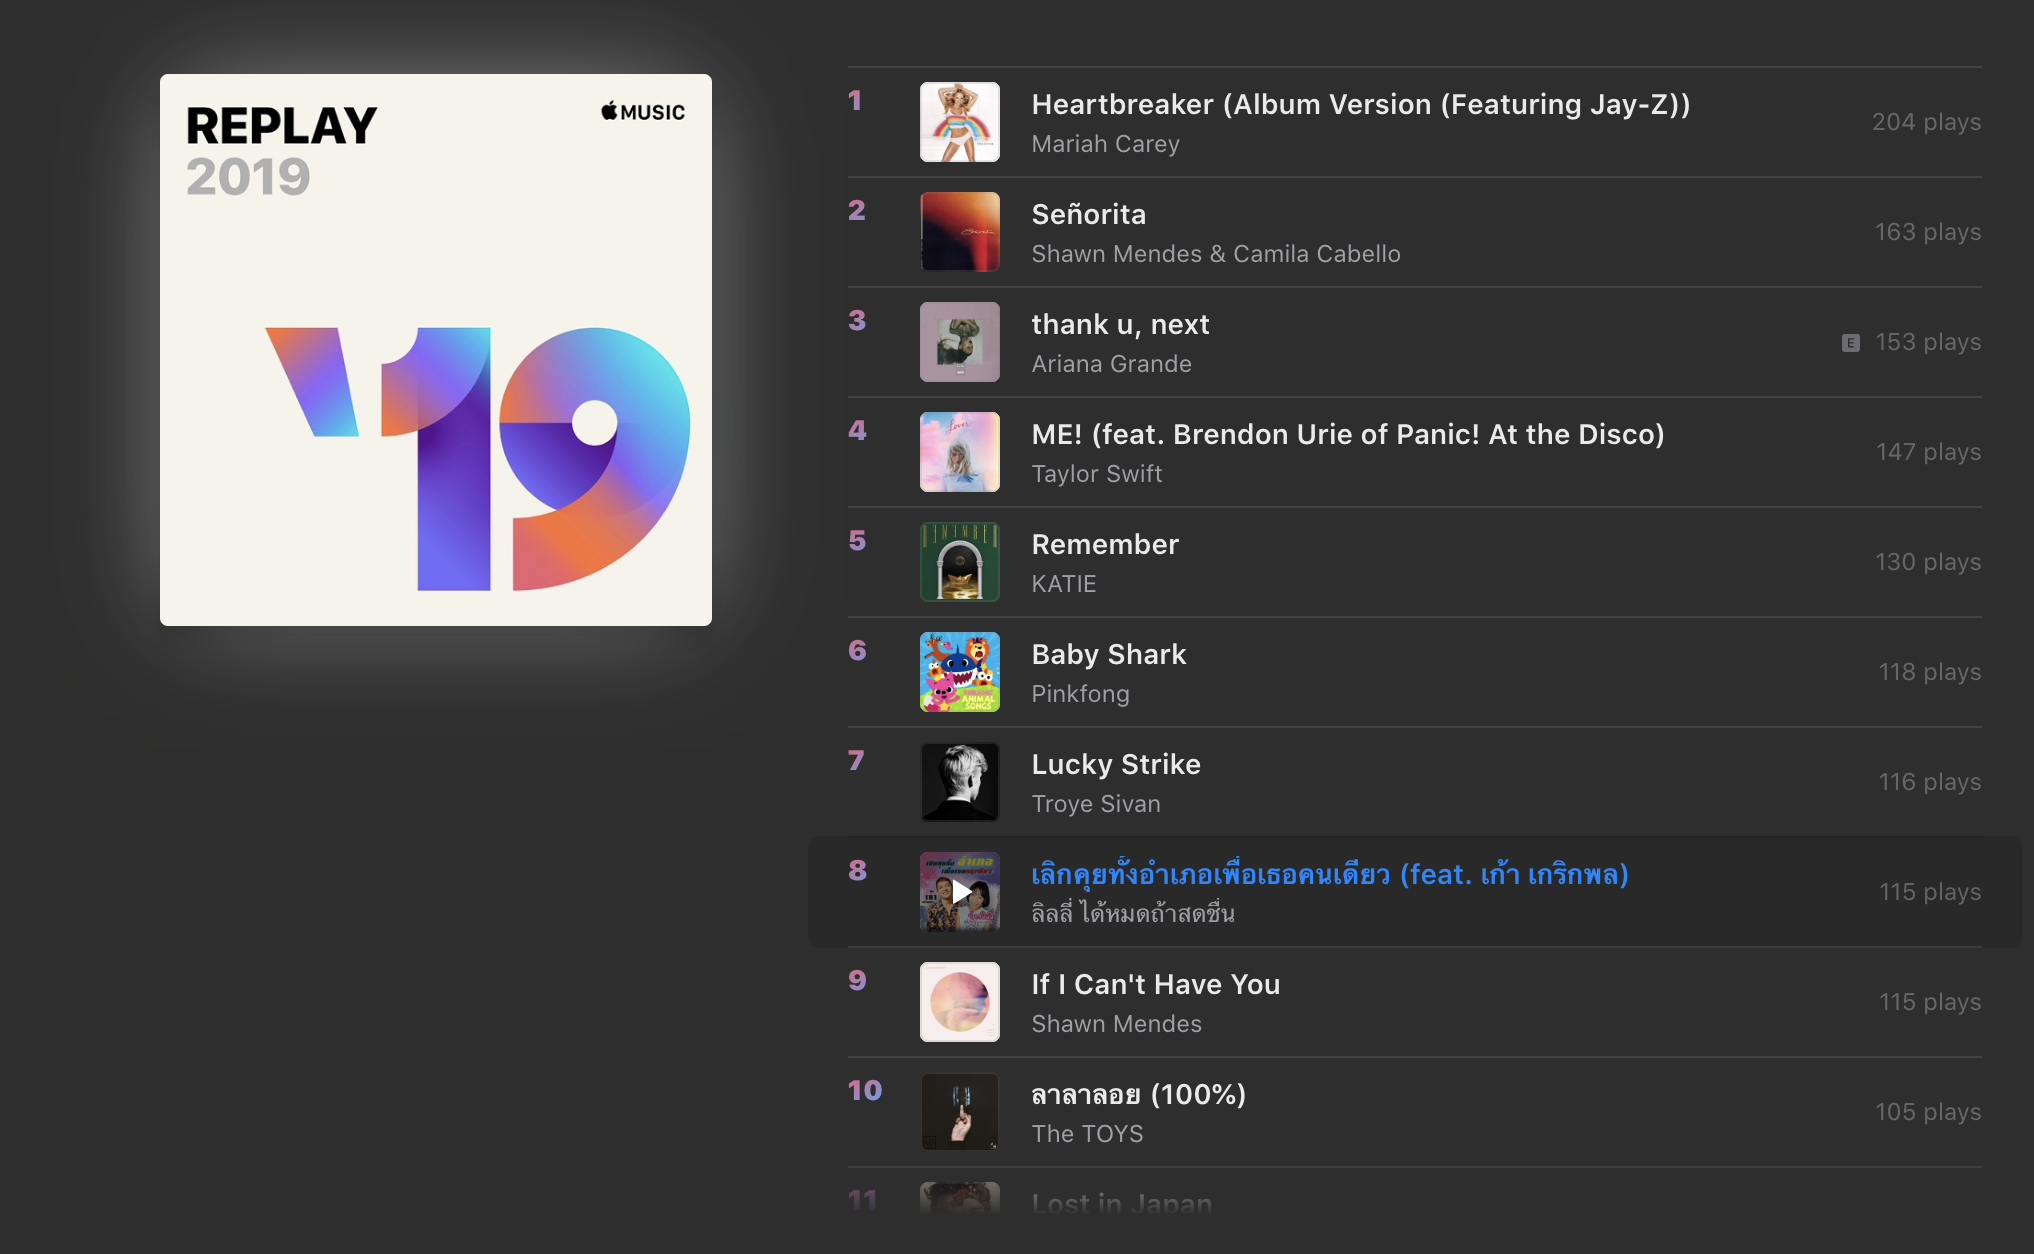Click the If I Can't Have You artwork
This screenshot has height=1254, width=2034.
(x=959, y=1002)
